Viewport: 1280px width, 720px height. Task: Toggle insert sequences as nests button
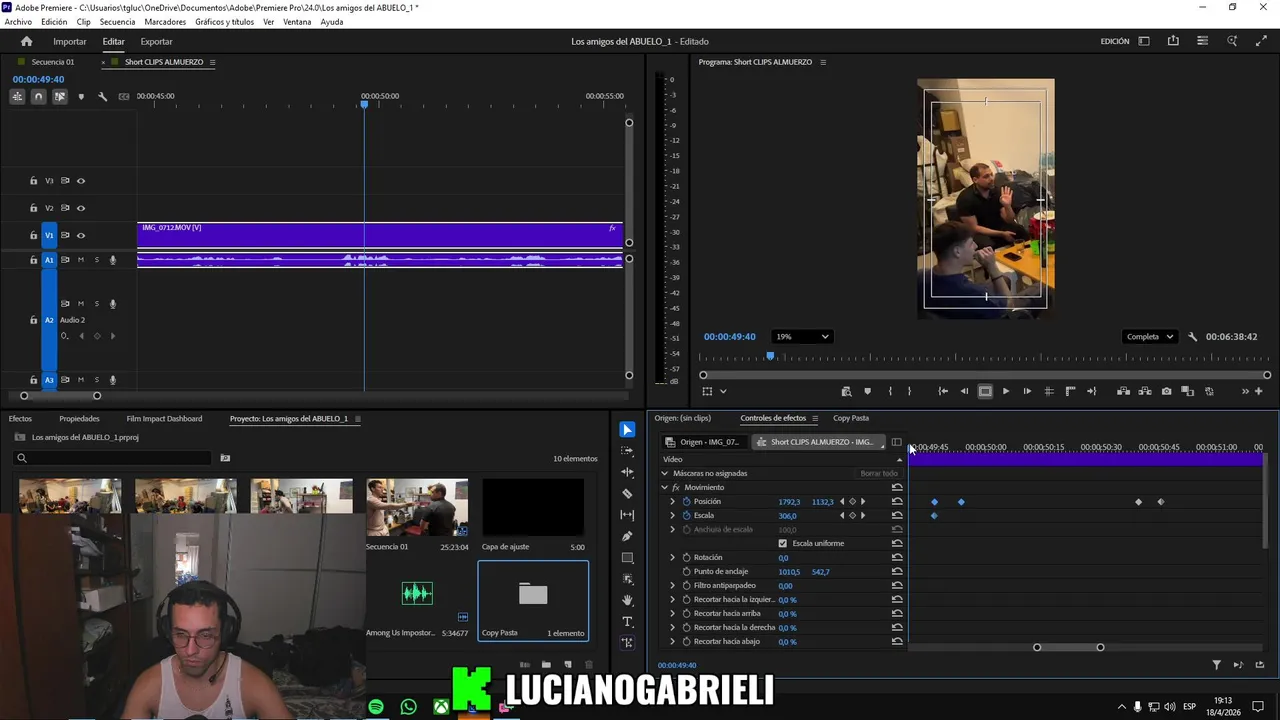tap(17, 97)
